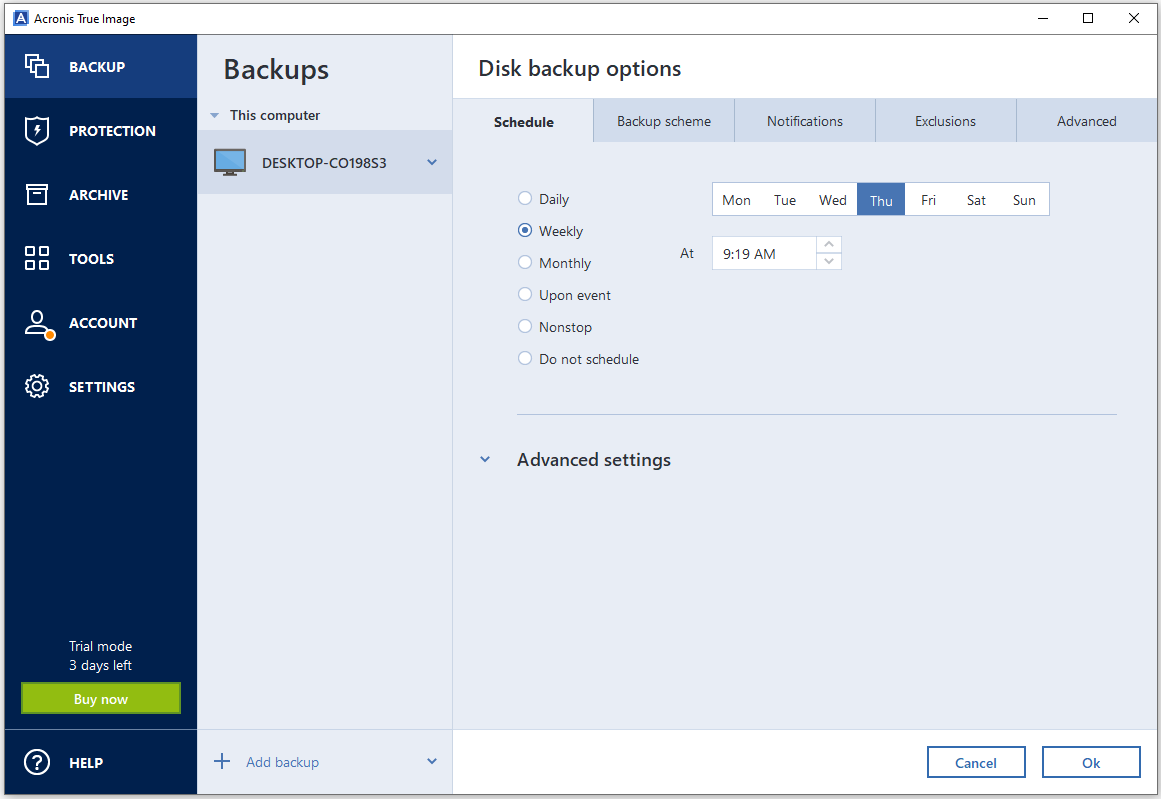Open Add backup dropdown arrow
This screenshot has height=799, width=1161.
[432, 761]
